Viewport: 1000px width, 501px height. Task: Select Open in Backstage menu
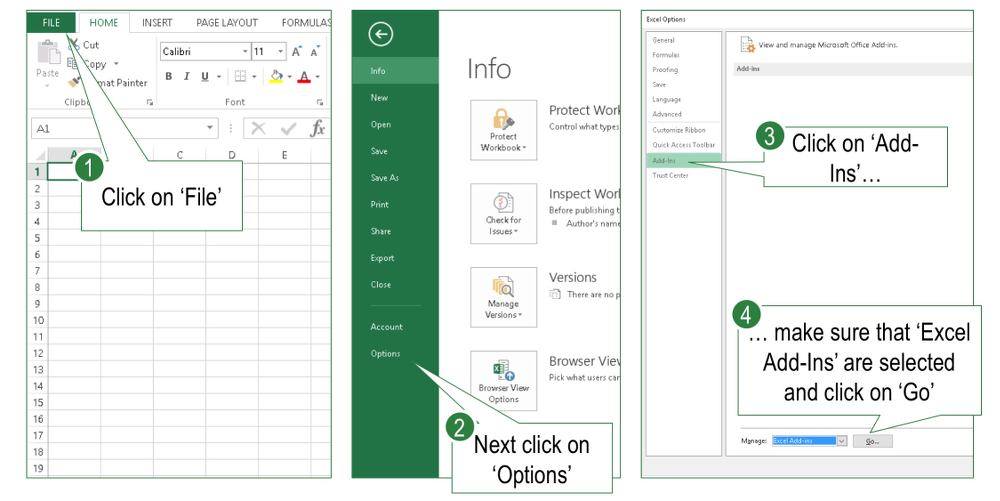pos(381,124)
